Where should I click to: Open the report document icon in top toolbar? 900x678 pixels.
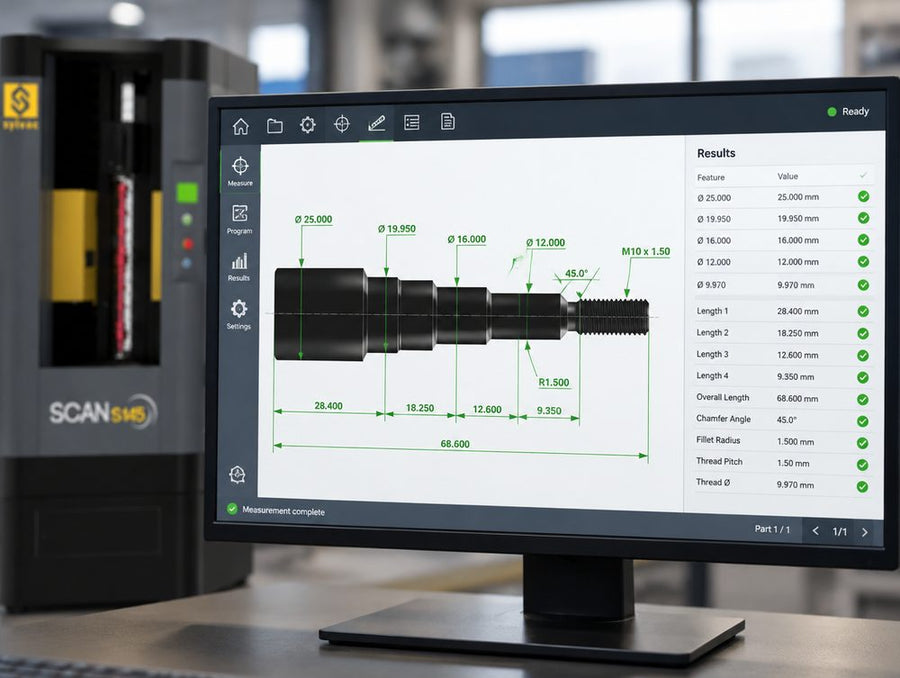point(448,121)
